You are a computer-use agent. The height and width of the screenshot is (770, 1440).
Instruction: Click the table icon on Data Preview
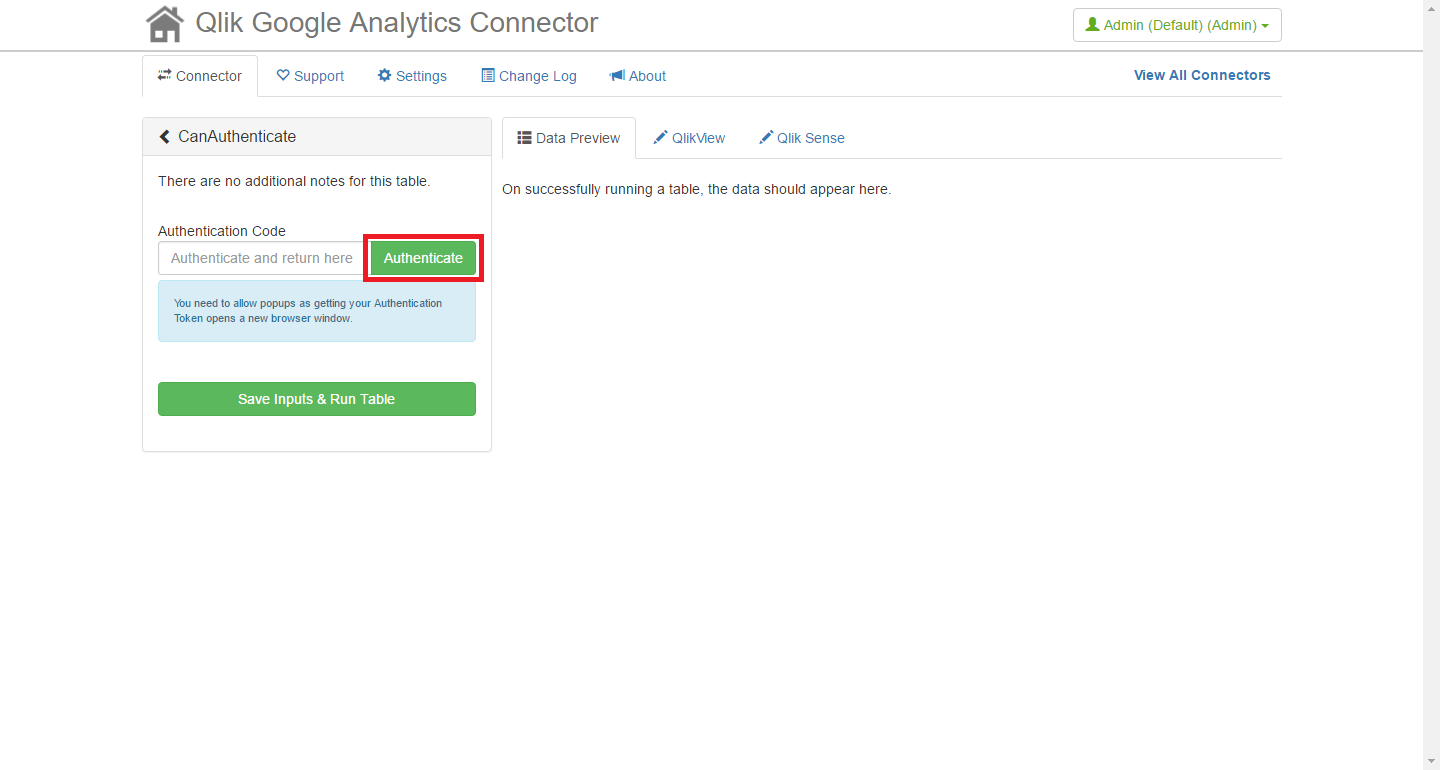[x=524, y=138]
